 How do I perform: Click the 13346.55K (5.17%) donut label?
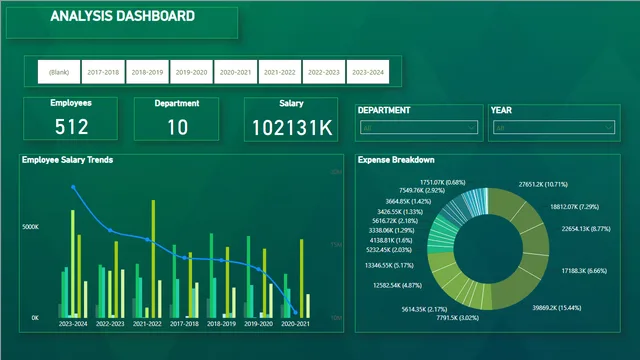[389, 266]
